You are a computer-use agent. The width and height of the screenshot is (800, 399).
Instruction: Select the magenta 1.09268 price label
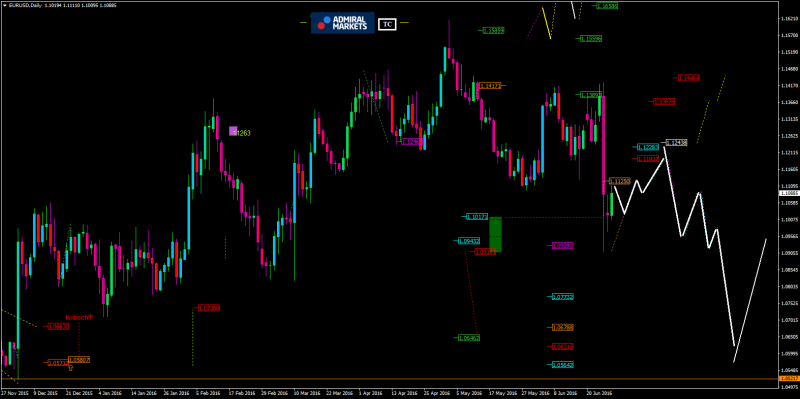563,246
